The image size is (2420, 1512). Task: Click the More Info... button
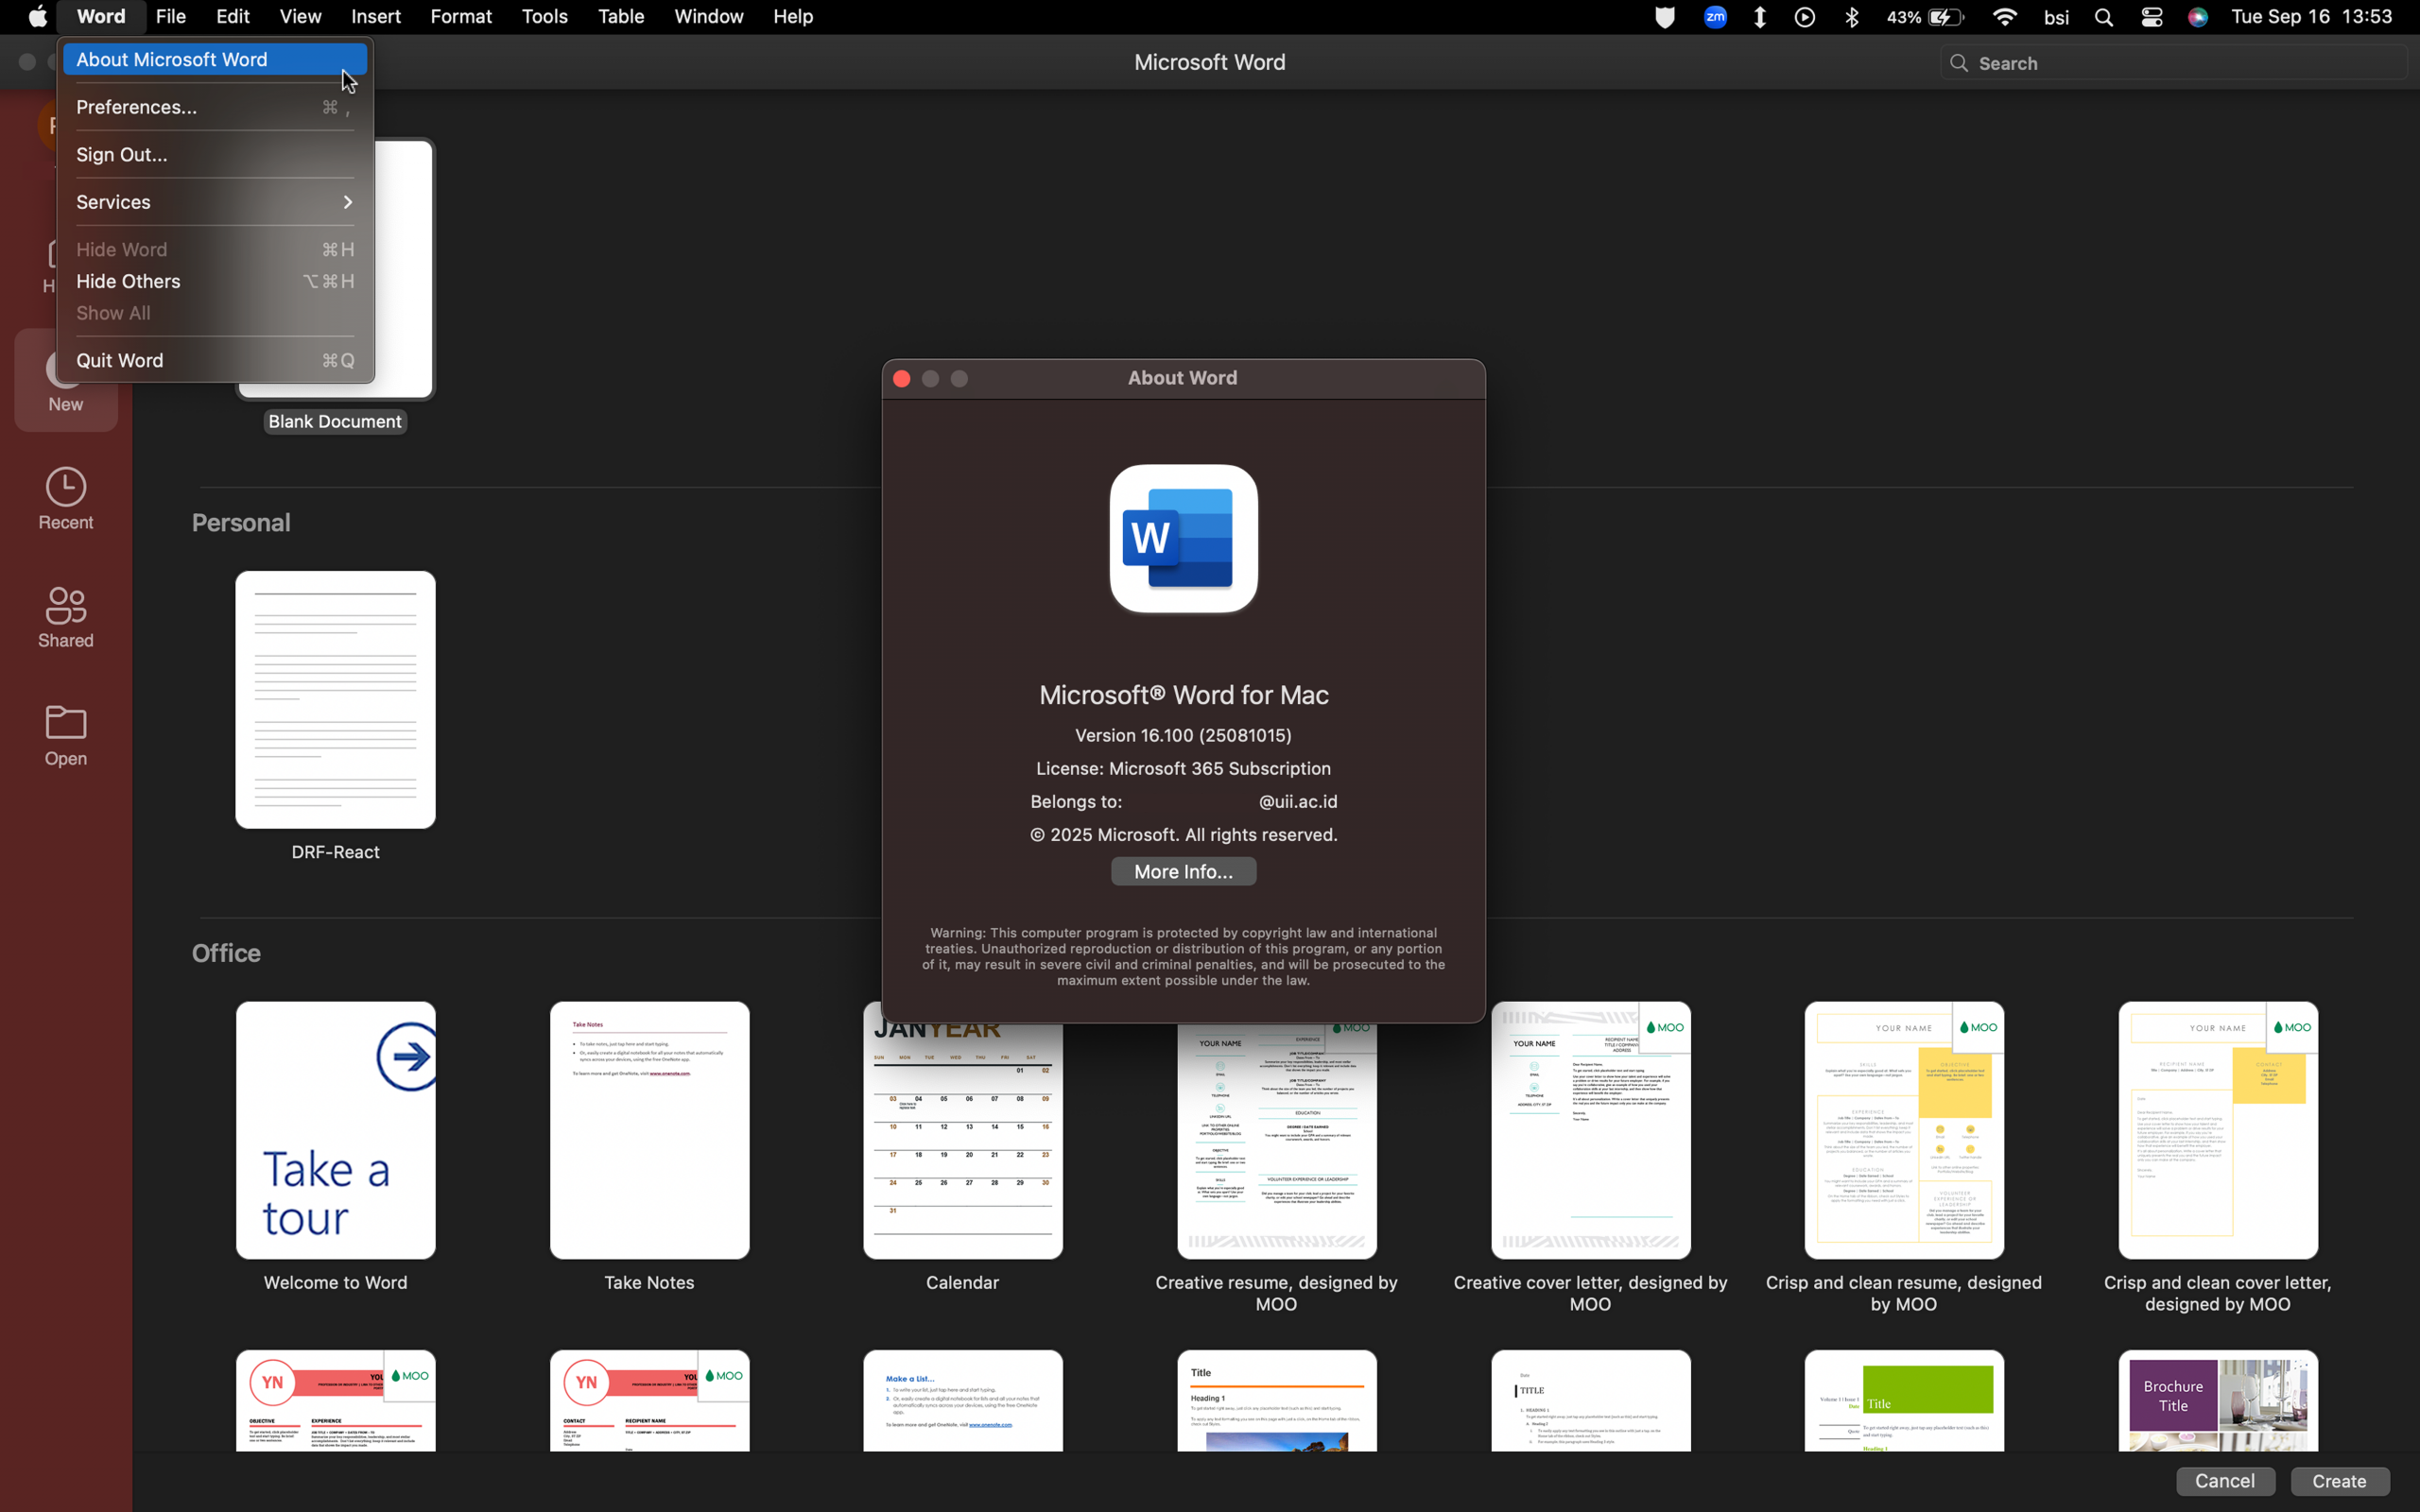1183,872
